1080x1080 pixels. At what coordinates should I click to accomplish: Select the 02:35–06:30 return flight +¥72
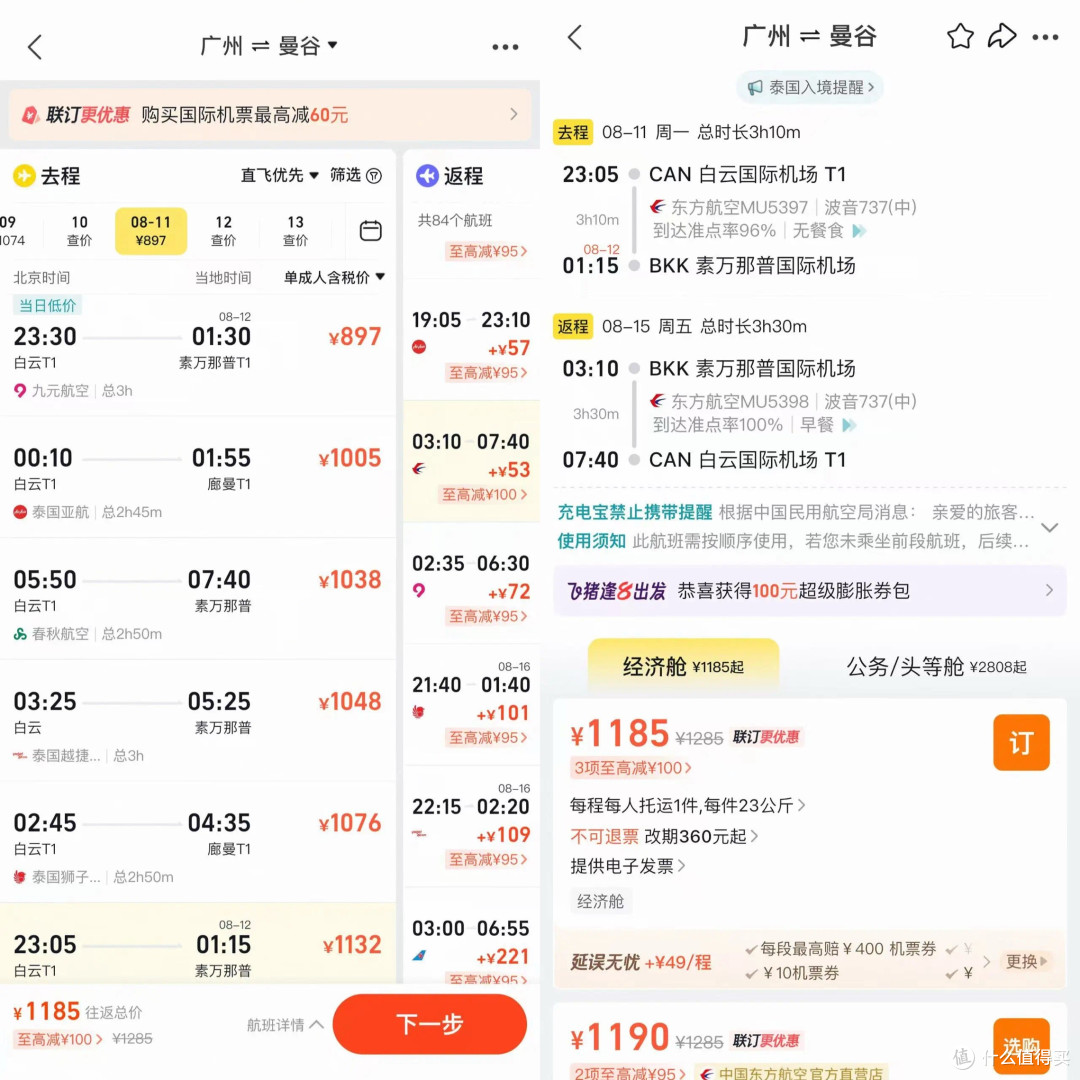[x=472, y=584]
